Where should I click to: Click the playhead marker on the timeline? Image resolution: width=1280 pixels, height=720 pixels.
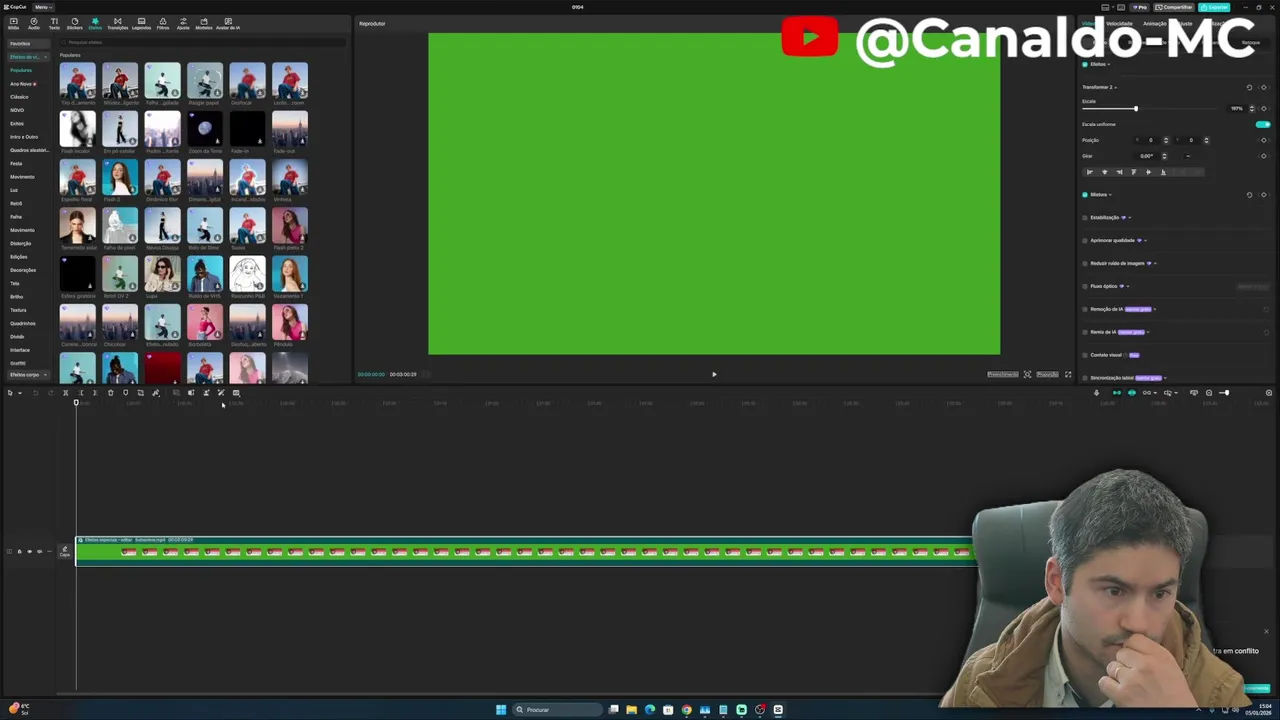(x=76, y=402)
